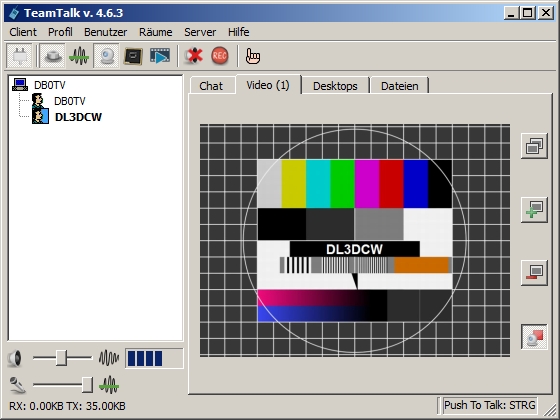560x420 pixels.
Task: Click the speaker icon
Action: pos(15,358)
